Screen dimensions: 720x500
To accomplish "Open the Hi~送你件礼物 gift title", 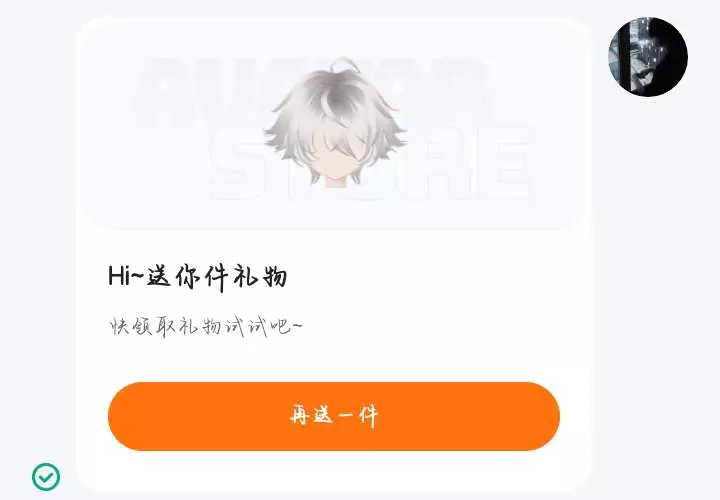I will tap(198, 277).
